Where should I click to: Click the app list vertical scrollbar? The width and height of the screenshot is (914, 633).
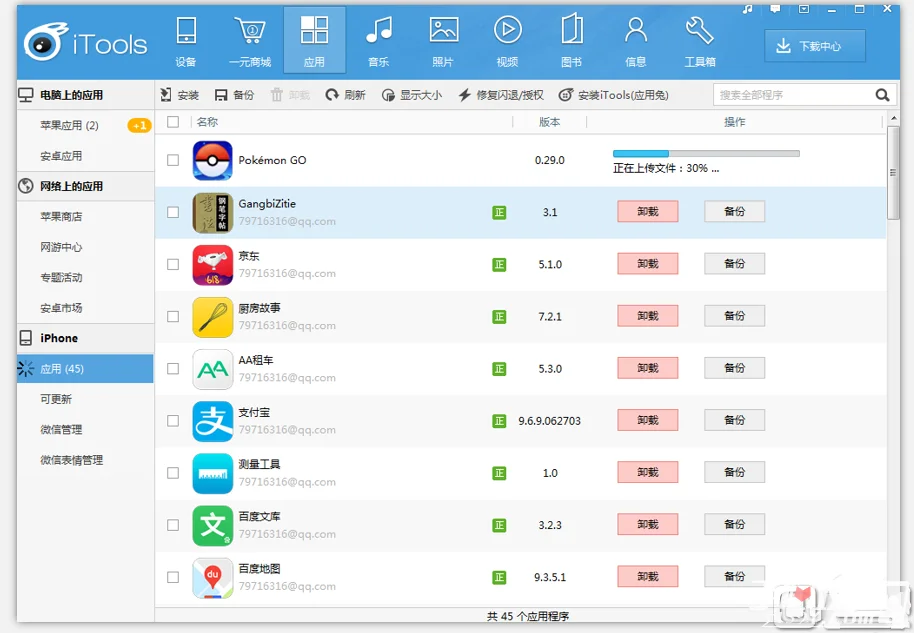tap(893, 173)
